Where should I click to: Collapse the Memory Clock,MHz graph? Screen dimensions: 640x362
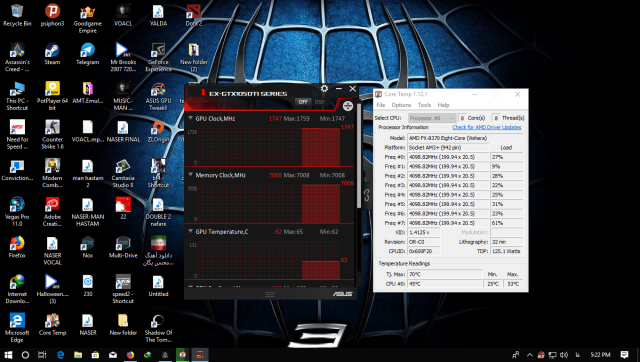pyautogui.click(x=190, y=175)
